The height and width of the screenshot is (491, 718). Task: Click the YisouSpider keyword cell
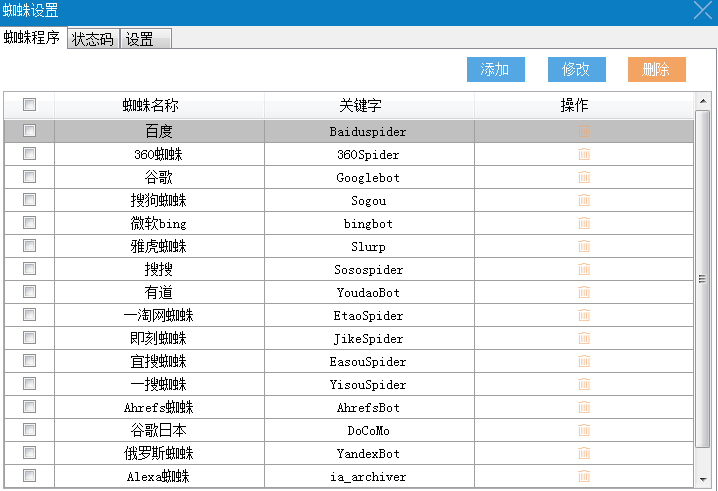click(369, 384)
